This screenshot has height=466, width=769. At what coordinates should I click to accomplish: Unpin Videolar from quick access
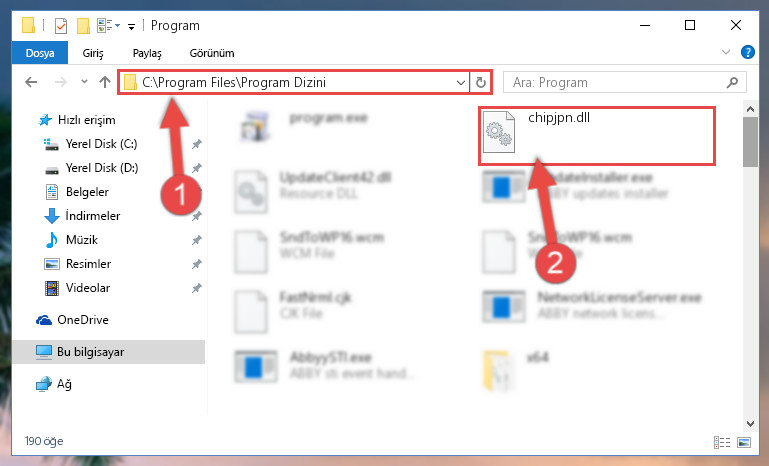[197, 288]
